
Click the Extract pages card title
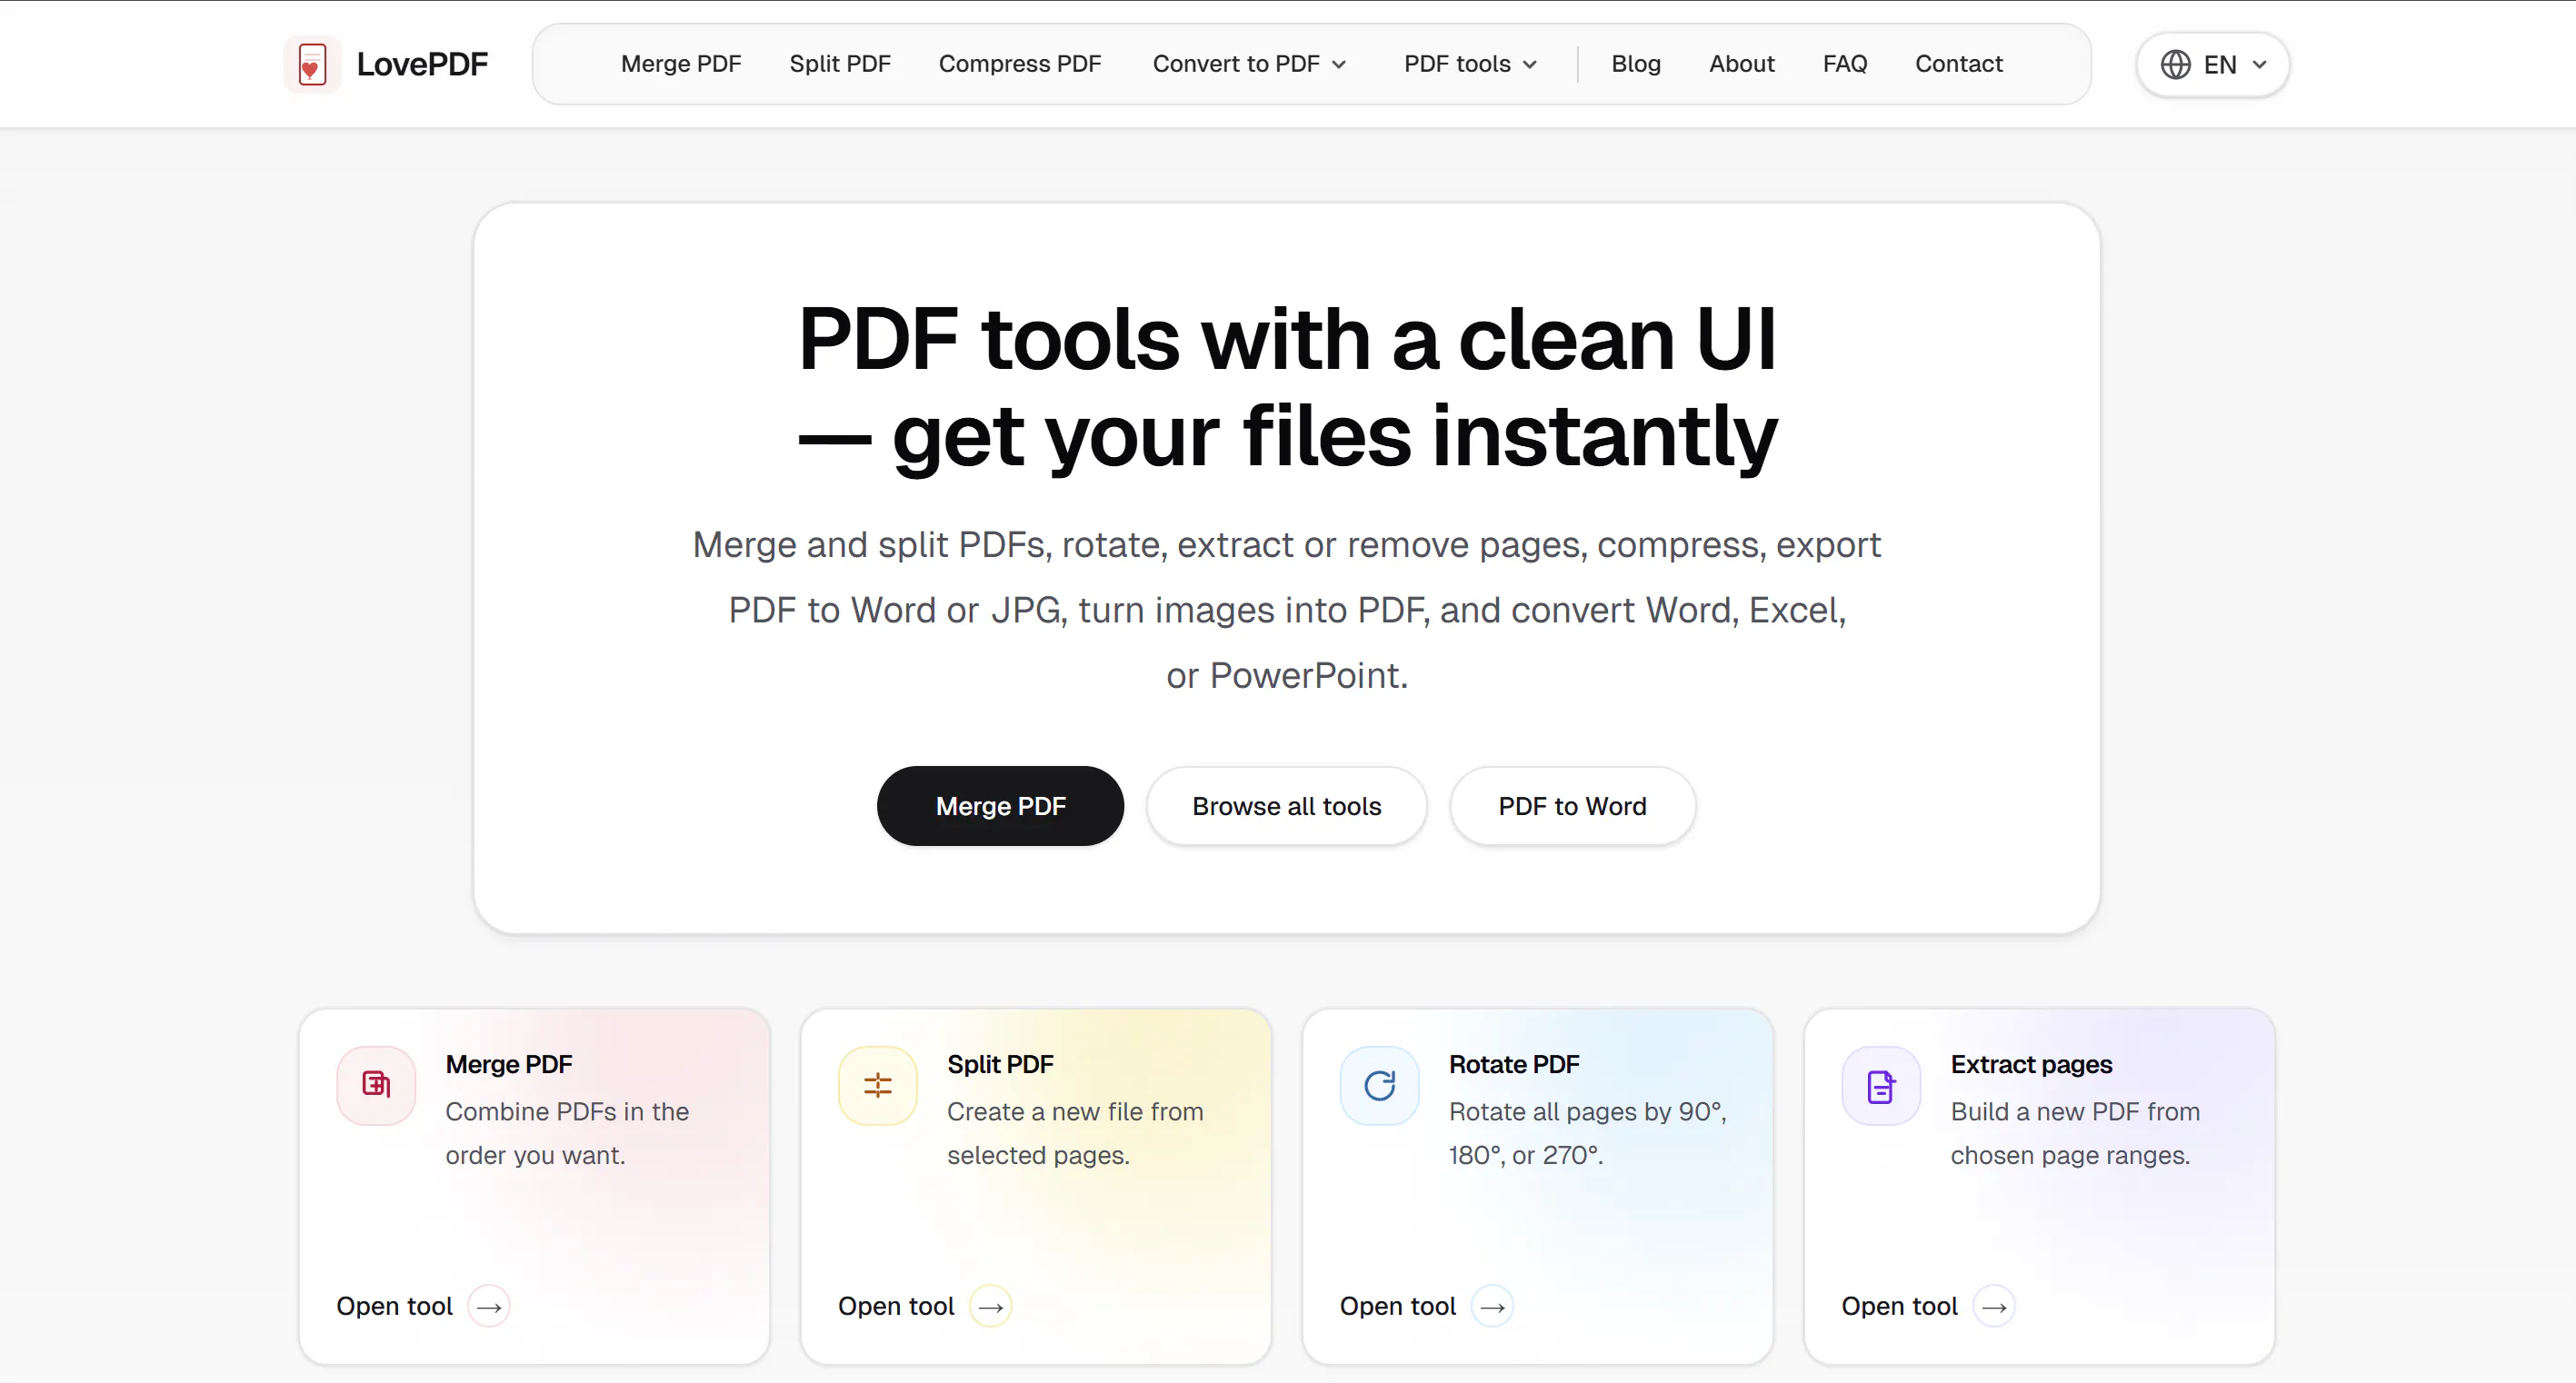2032,1064
